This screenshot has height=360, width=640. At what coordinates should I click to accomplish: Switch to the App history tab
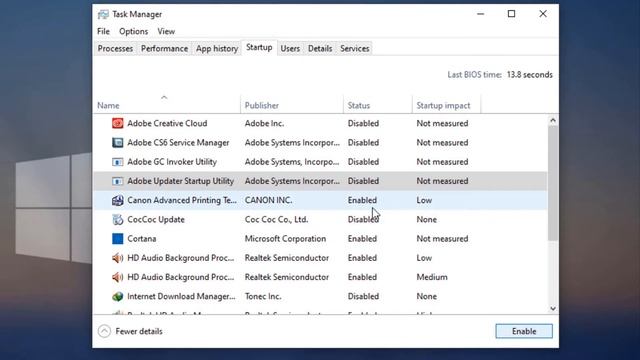coord(217,49)
